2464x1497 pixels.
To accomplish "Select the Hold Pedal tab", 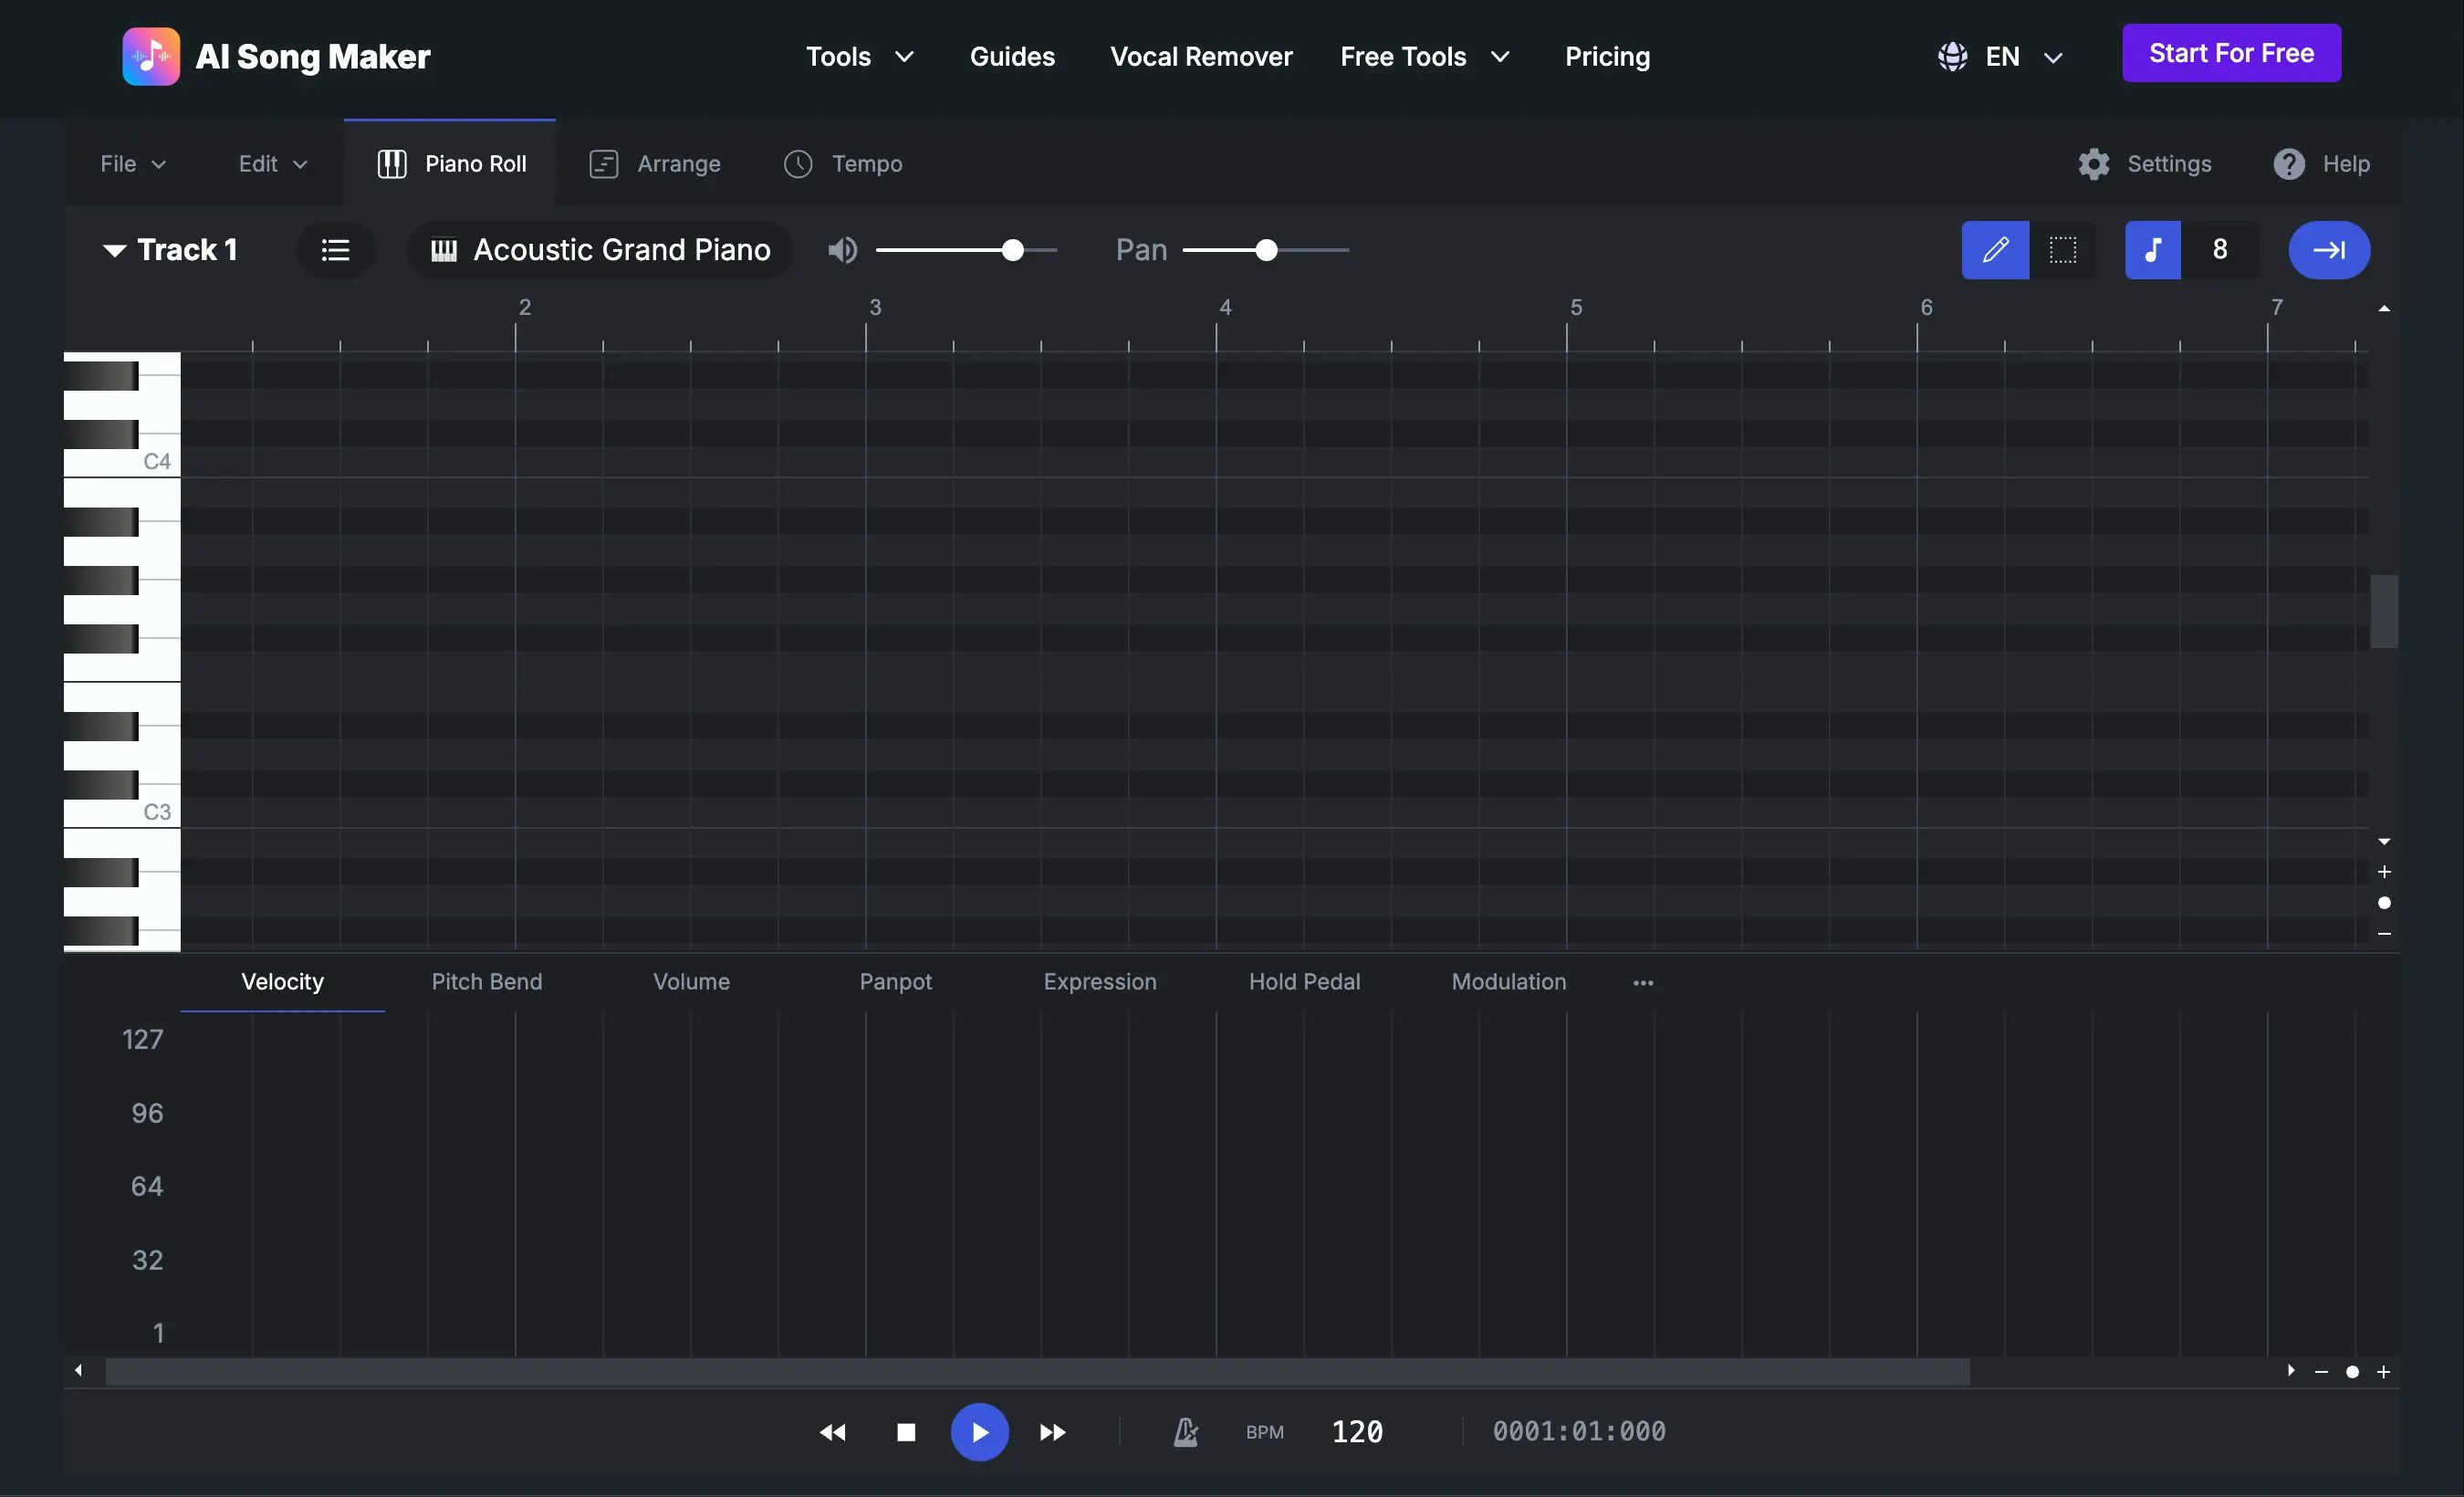I will 1304,982.
